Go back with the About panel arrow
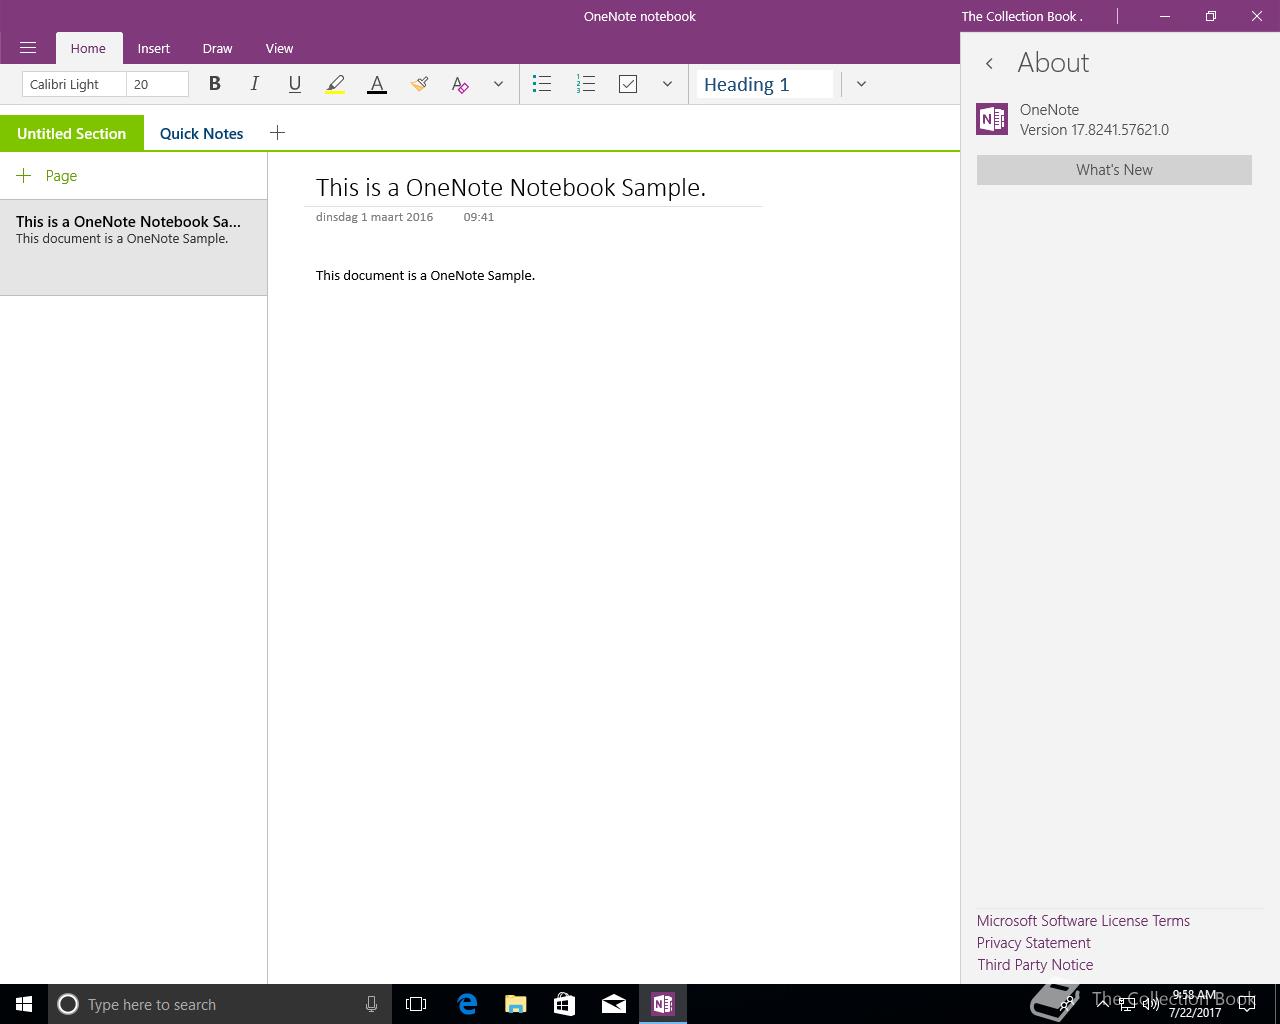Image resolution: width=1280 pixels, height=1024 pixels. point(989,63)
